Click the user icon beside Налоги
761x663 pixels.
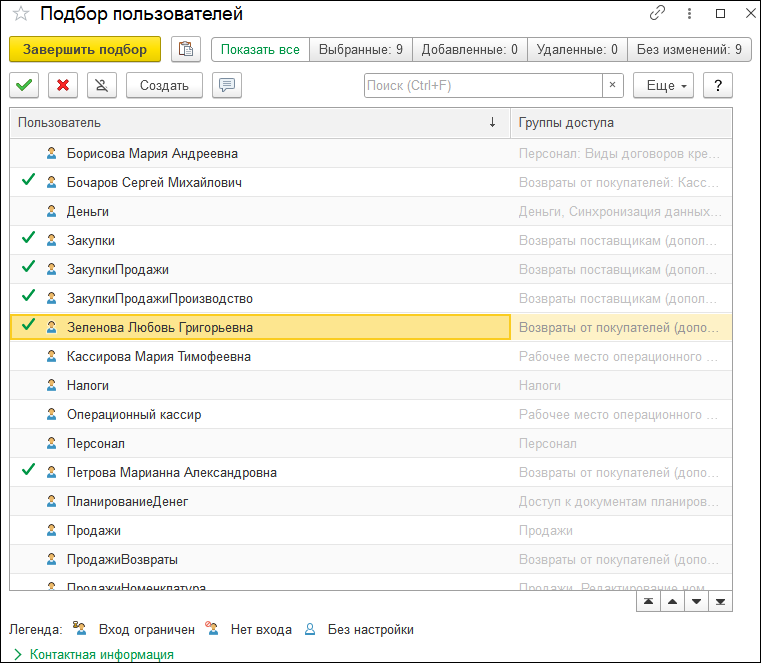(x=51, y=385)
